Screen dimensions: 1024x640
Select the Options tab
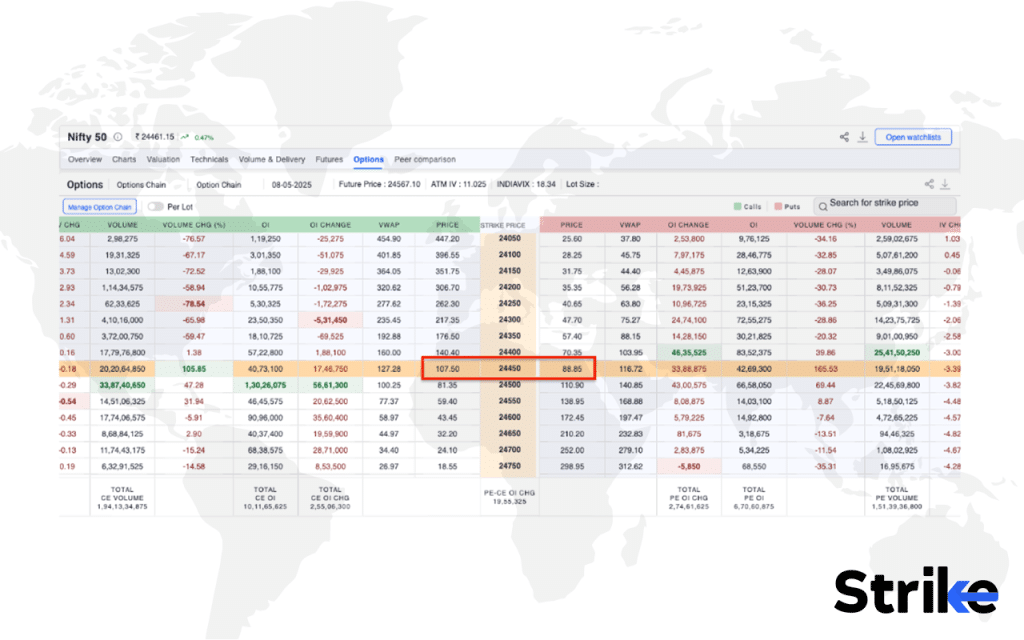point(368,159)
